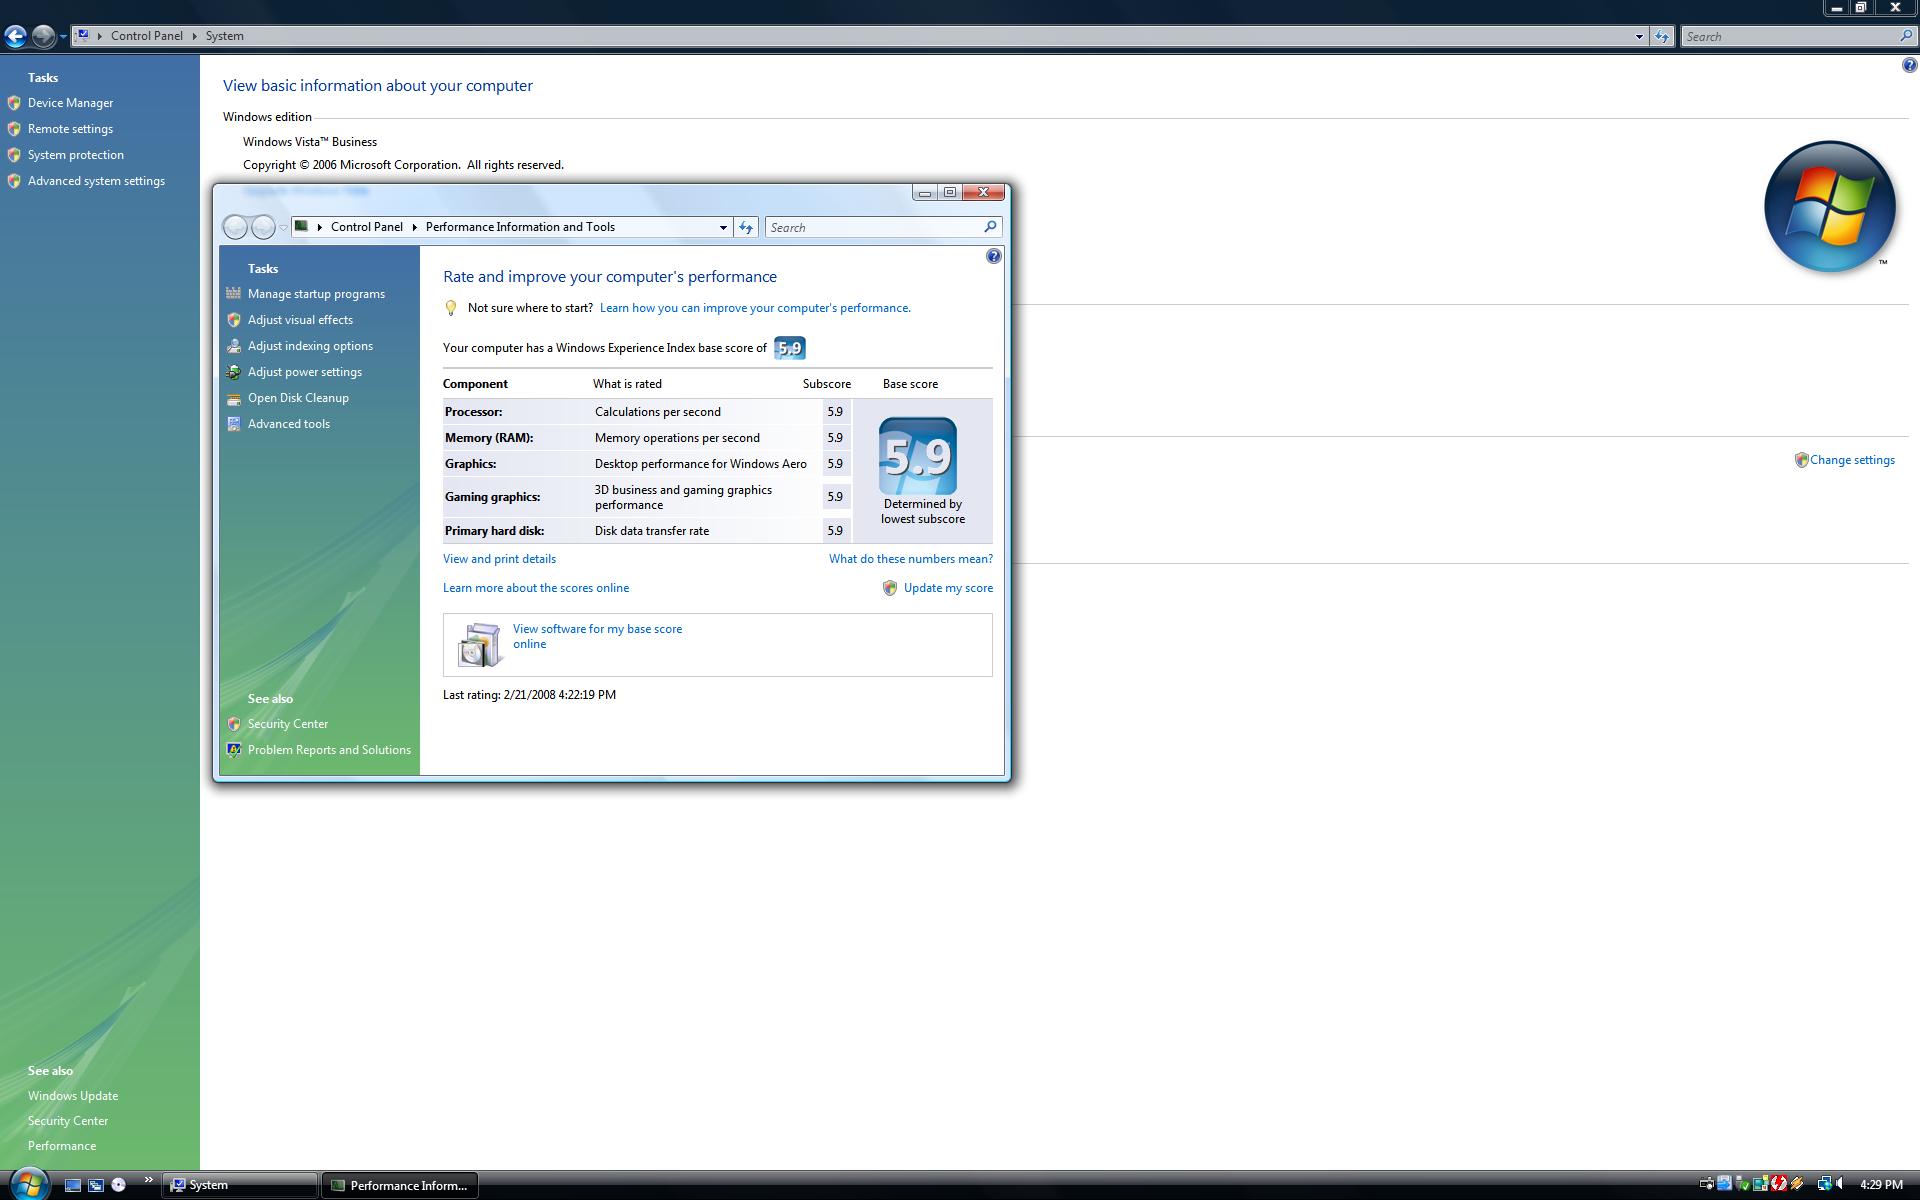Click the Update my score shield icon
This screenshot has height=1200, width=1920.
click(890, 588)
